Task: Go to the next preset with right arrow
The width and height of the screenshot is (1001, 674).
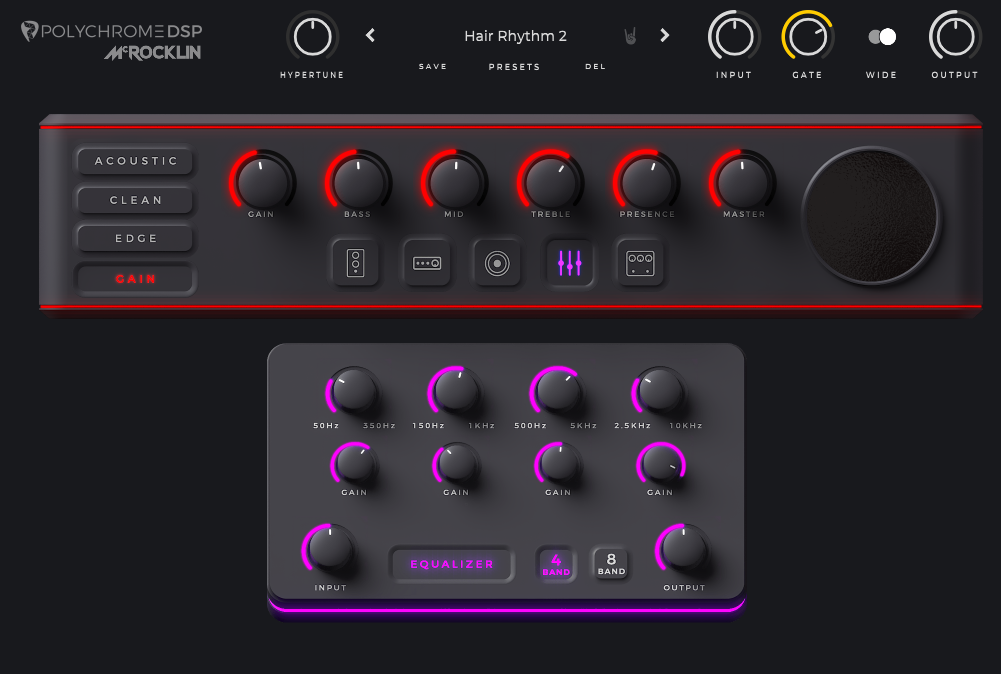Action: click(664, 36)
